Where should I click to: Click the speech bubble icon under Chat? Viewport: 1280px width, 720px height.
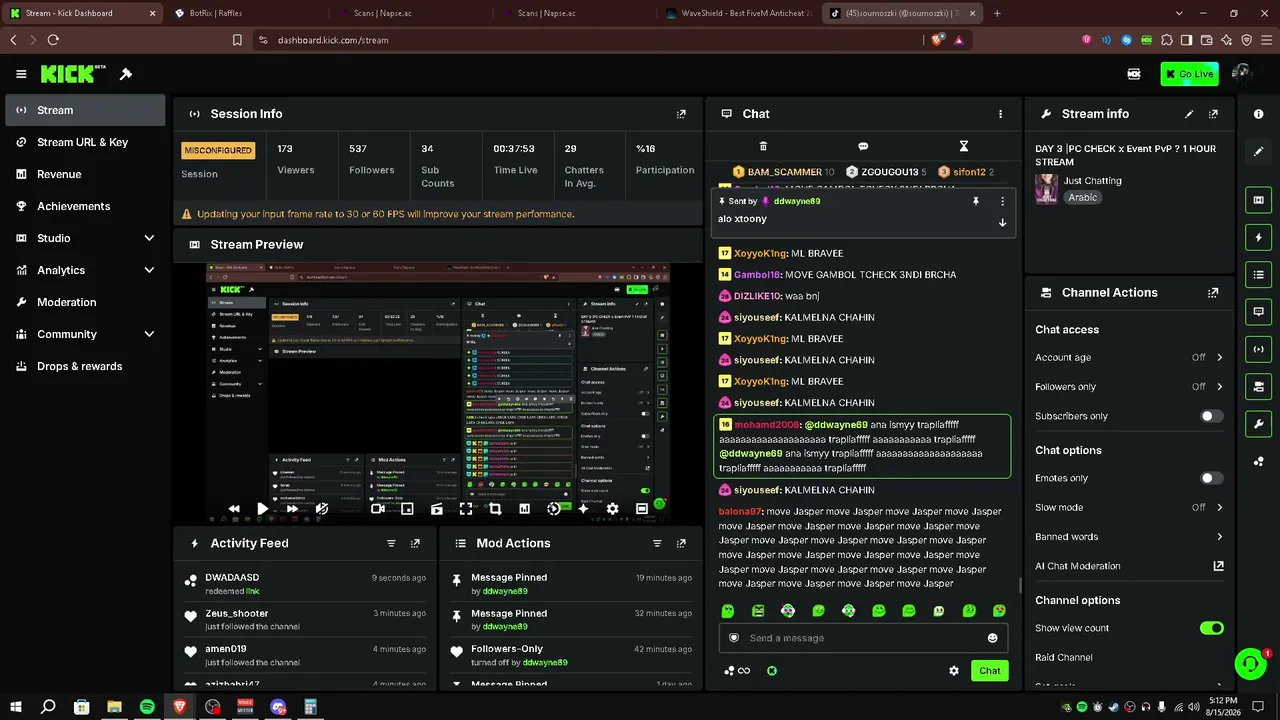coord(863,146)
